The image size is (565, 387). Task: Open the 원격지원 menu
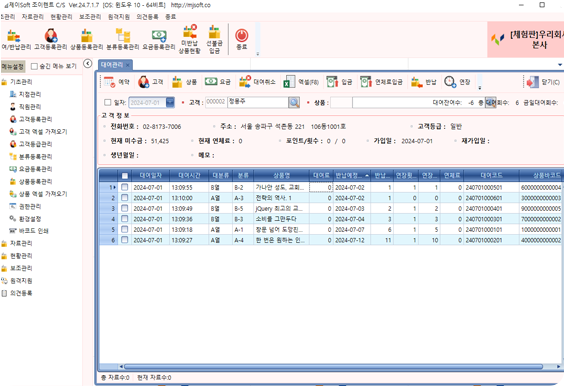[x=119, y=17]
